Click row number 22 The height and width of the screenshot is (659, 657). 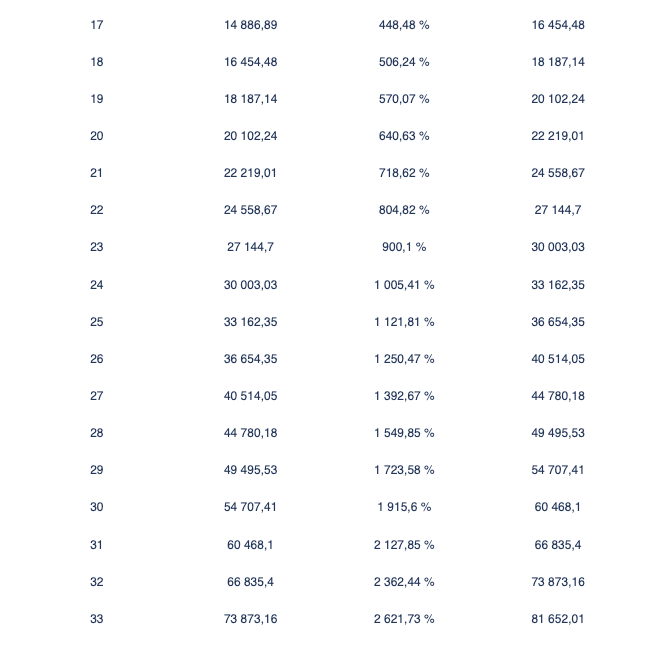click(x=97, y=210)
